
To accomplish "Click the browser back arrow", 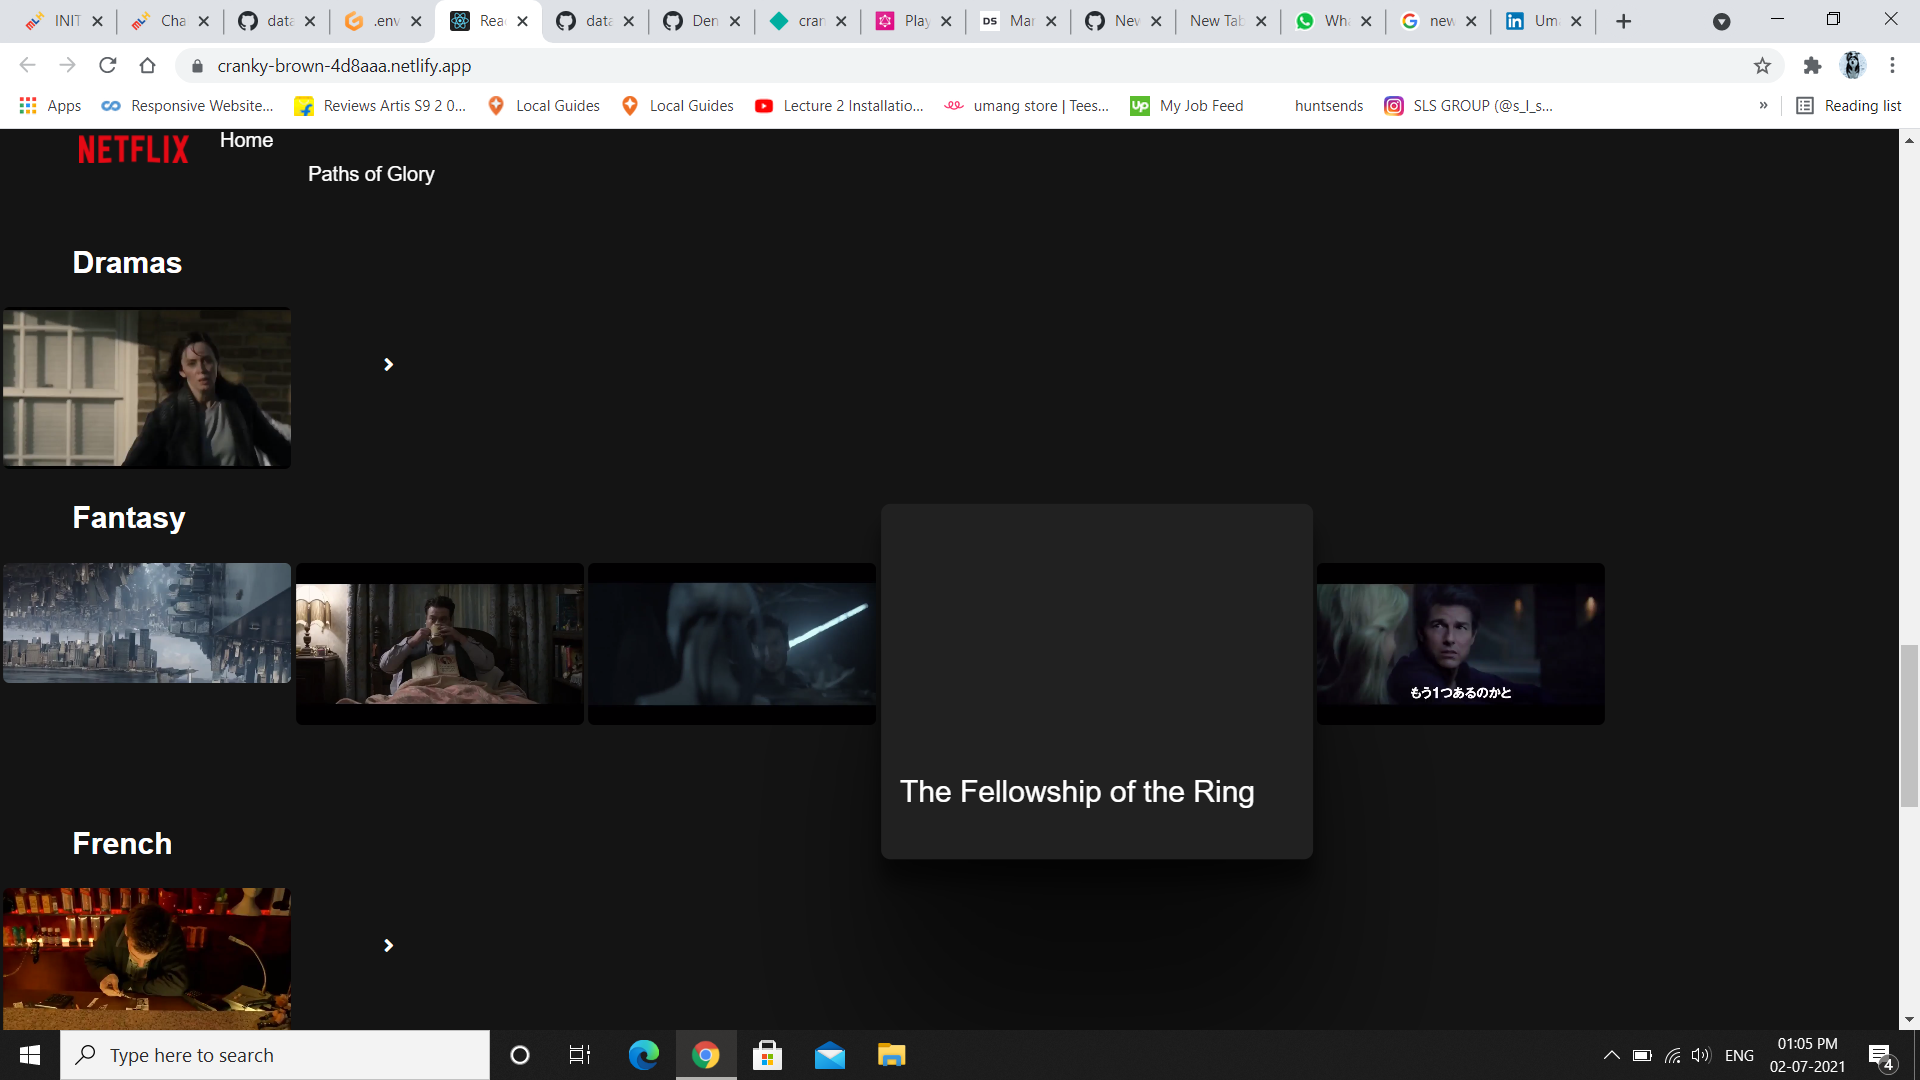I will [26, 65].
